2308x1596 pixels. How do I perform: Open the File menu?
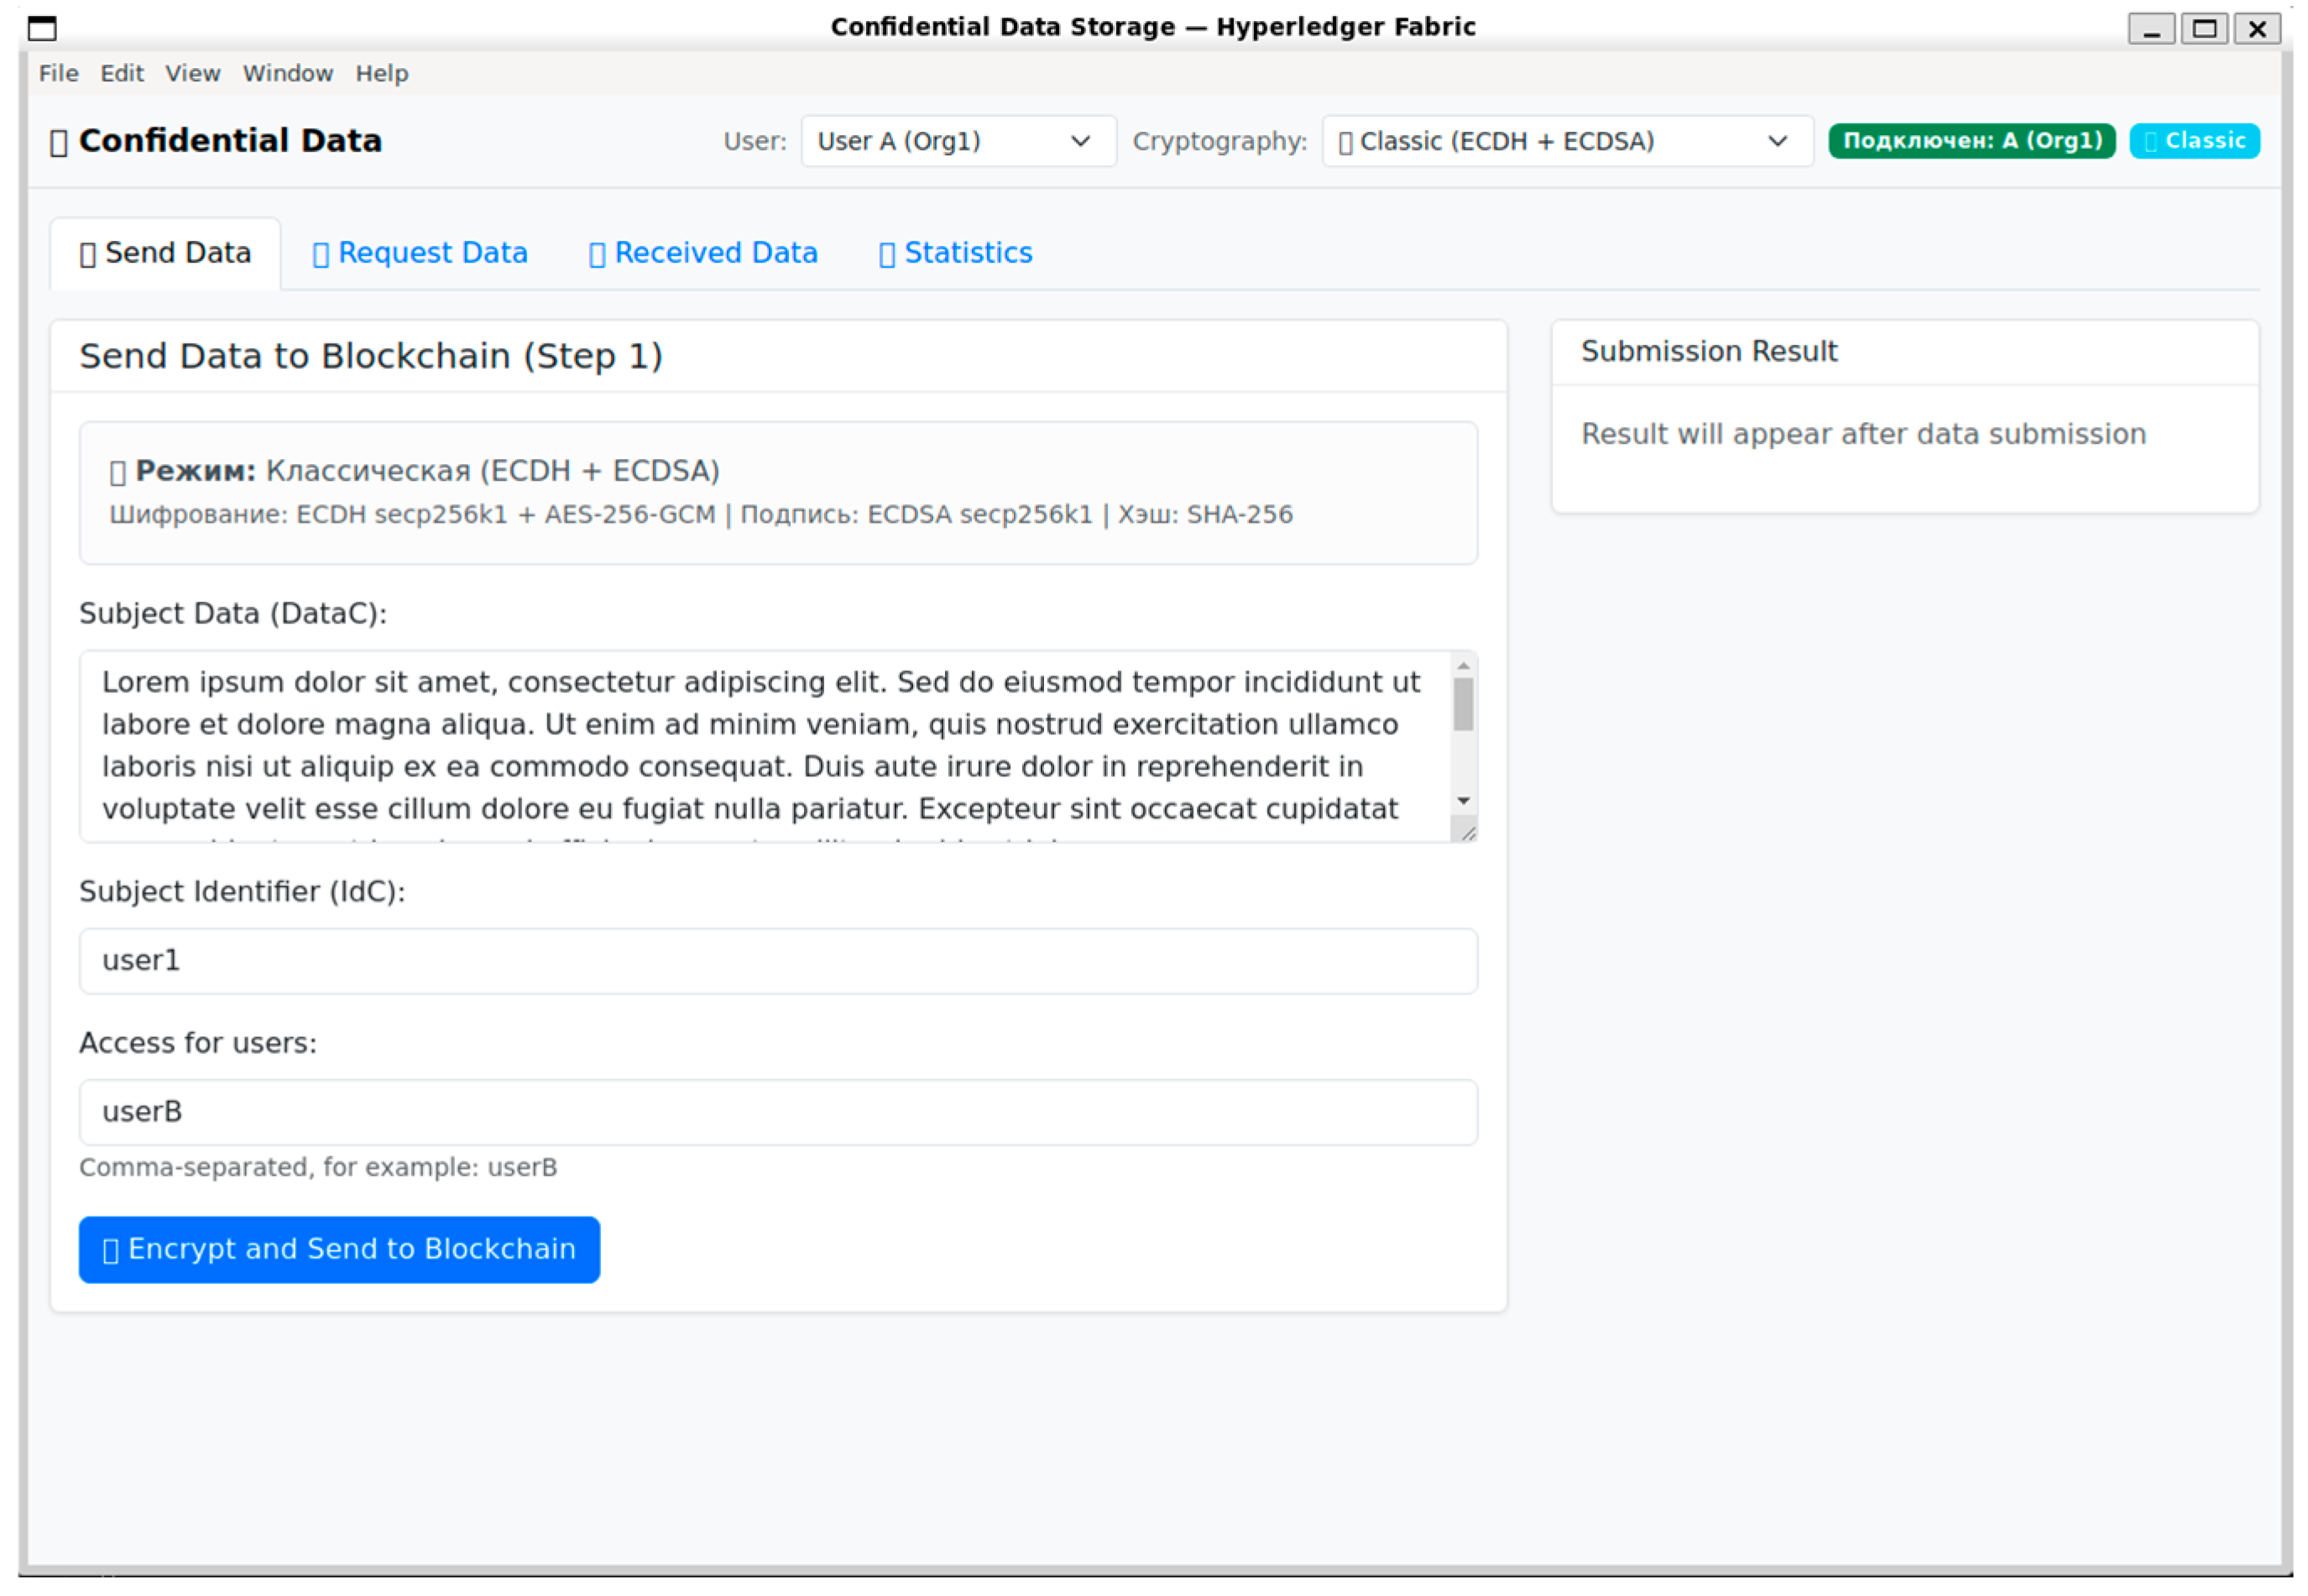[x=59, y=74]
